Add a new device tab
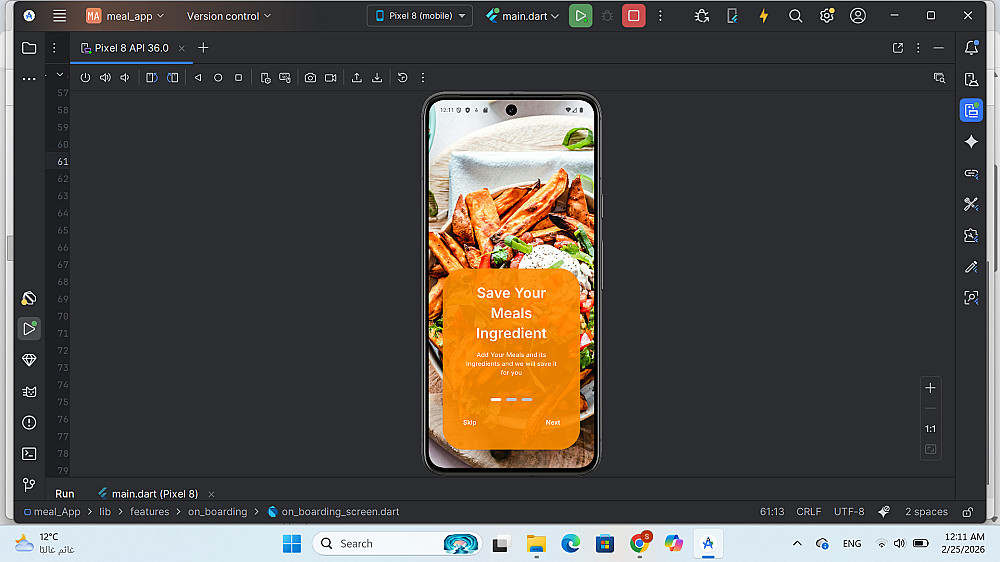This screenshot has height=562, width=1000. click(x=203, y=48)
